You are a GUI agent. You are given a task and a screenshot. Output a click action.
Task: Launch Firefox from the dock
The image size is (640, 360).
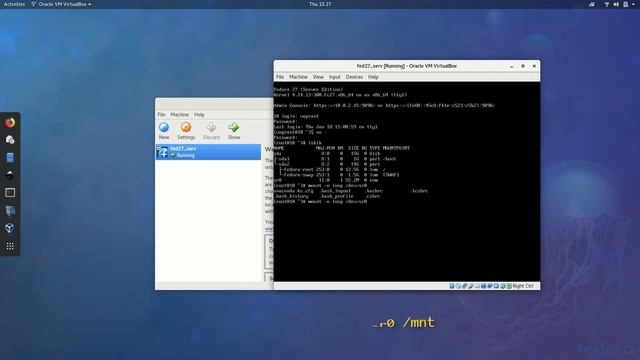click(10, 122)
